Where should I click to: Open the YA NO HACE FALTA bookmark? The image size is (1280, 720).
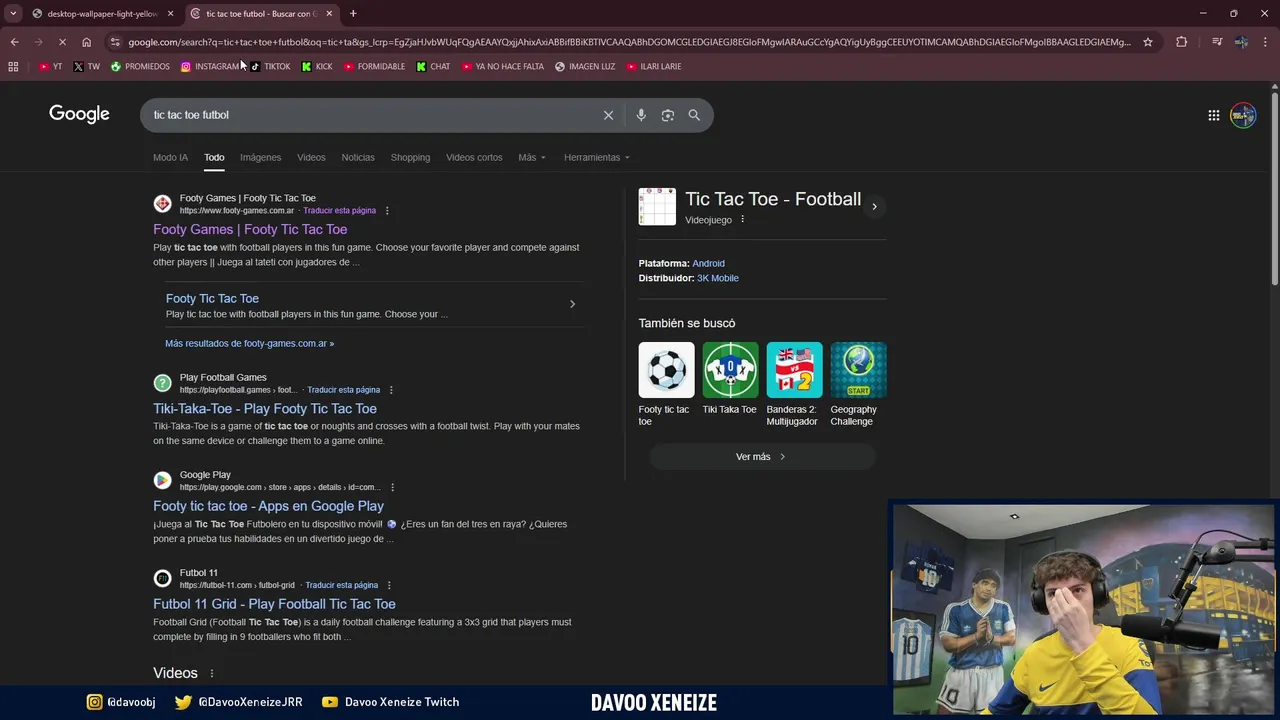[503, 67]
